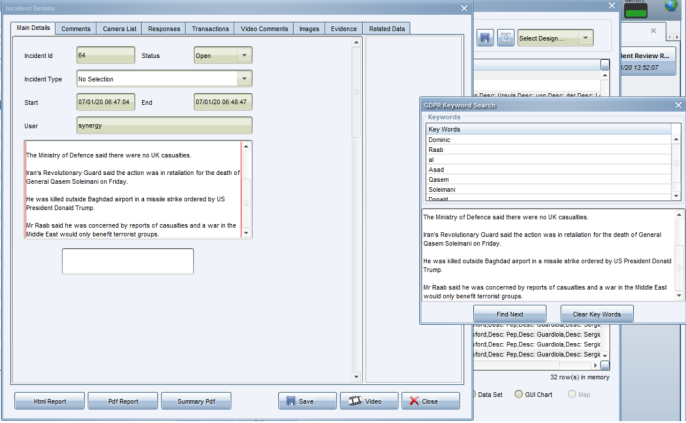The height and width of the screenshot is (423, 686).
Task: Click the keywords list vertical scrollbar
Action: (676, 165)
